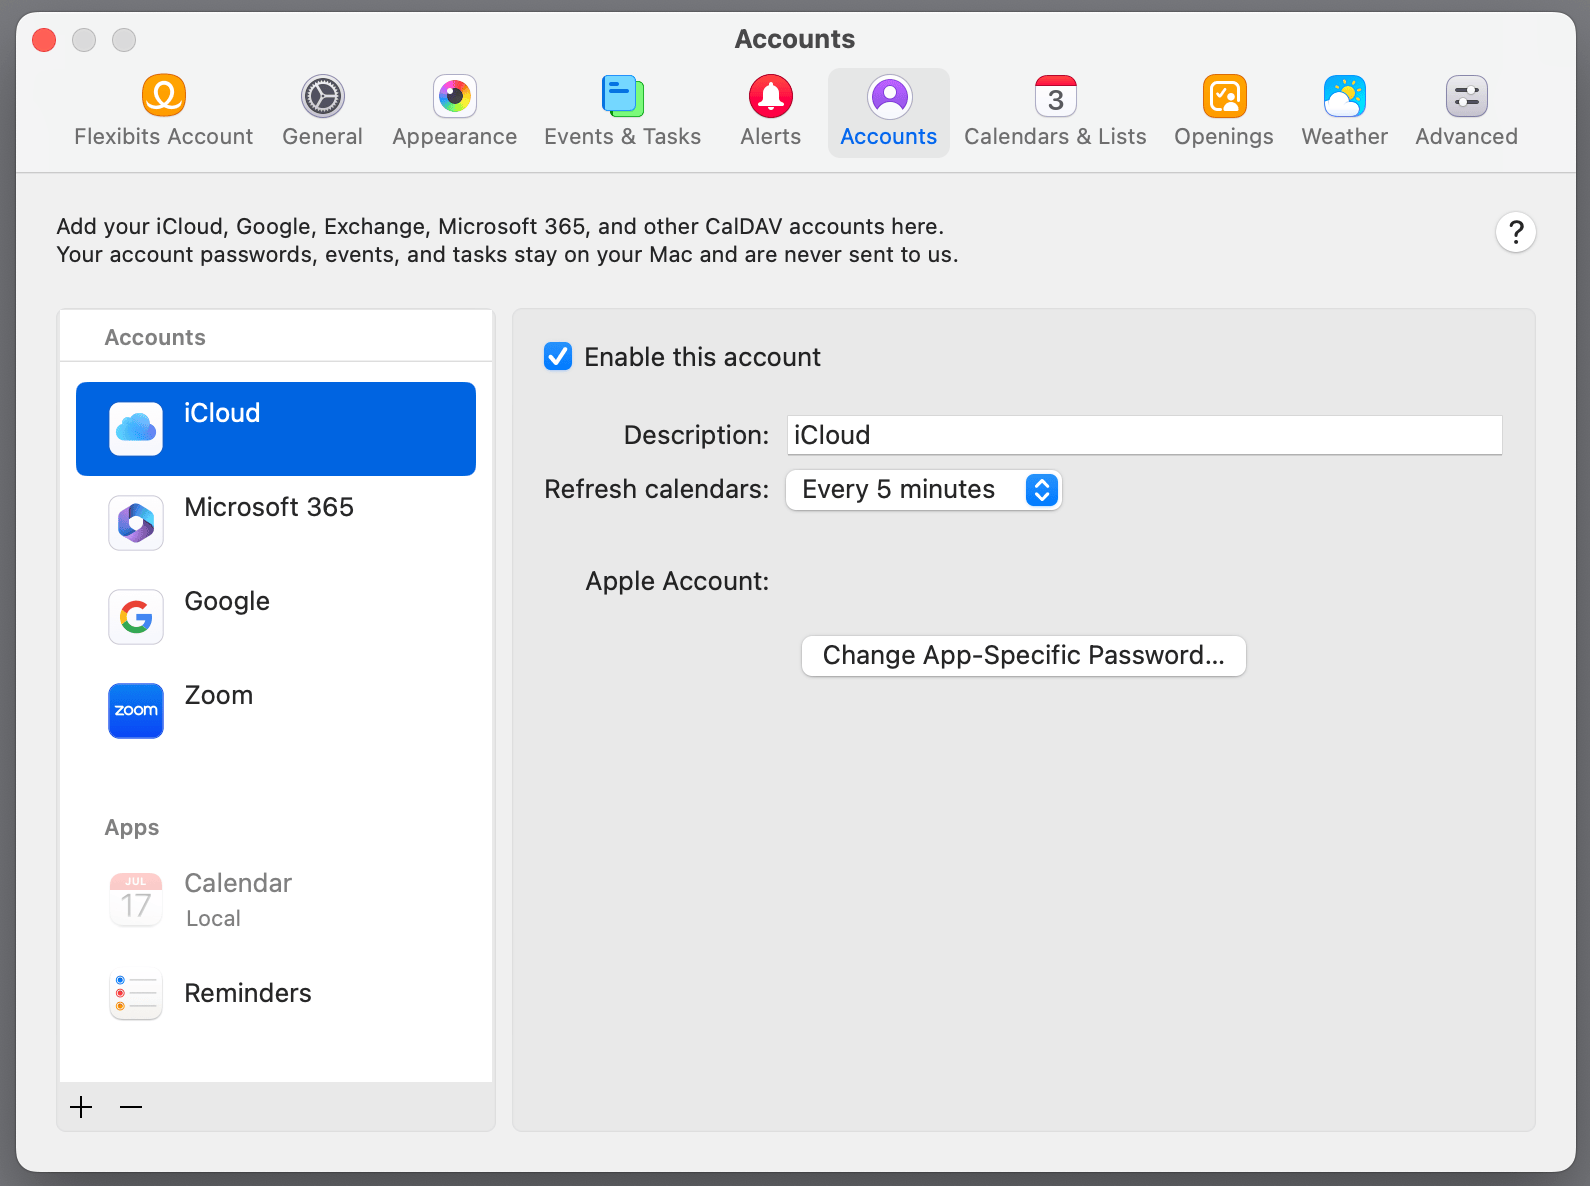Switch to the Appearance tab label

pyautogui.click(x=455, y=136)
